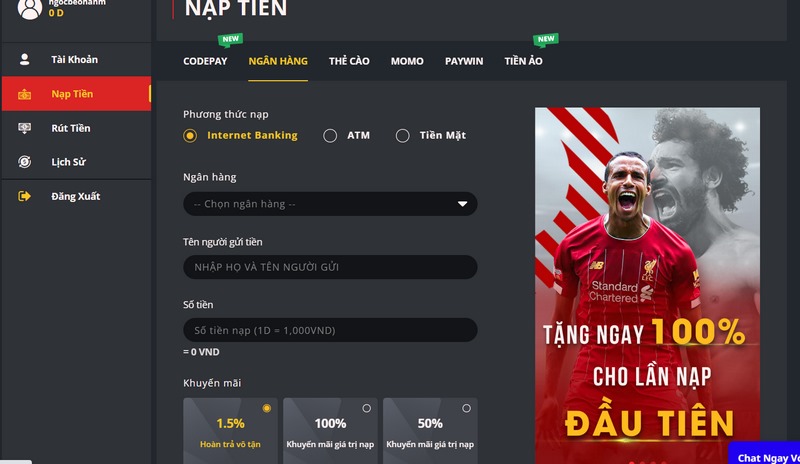Image resolution: width=800 pixels, height=464 pixels.
Task: Switch to the MOMO tab
Action: click(x=407, y=61)
